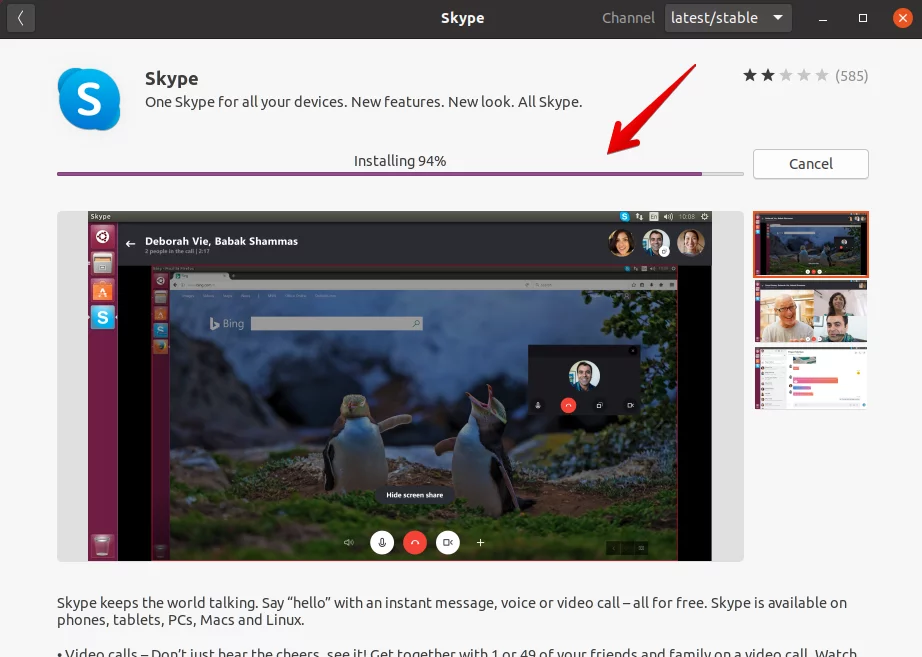Minimize the Ubuntu Software window
The width and height of the screenshot is (922, 657).
pyautogui.click(x=823, y=18)
